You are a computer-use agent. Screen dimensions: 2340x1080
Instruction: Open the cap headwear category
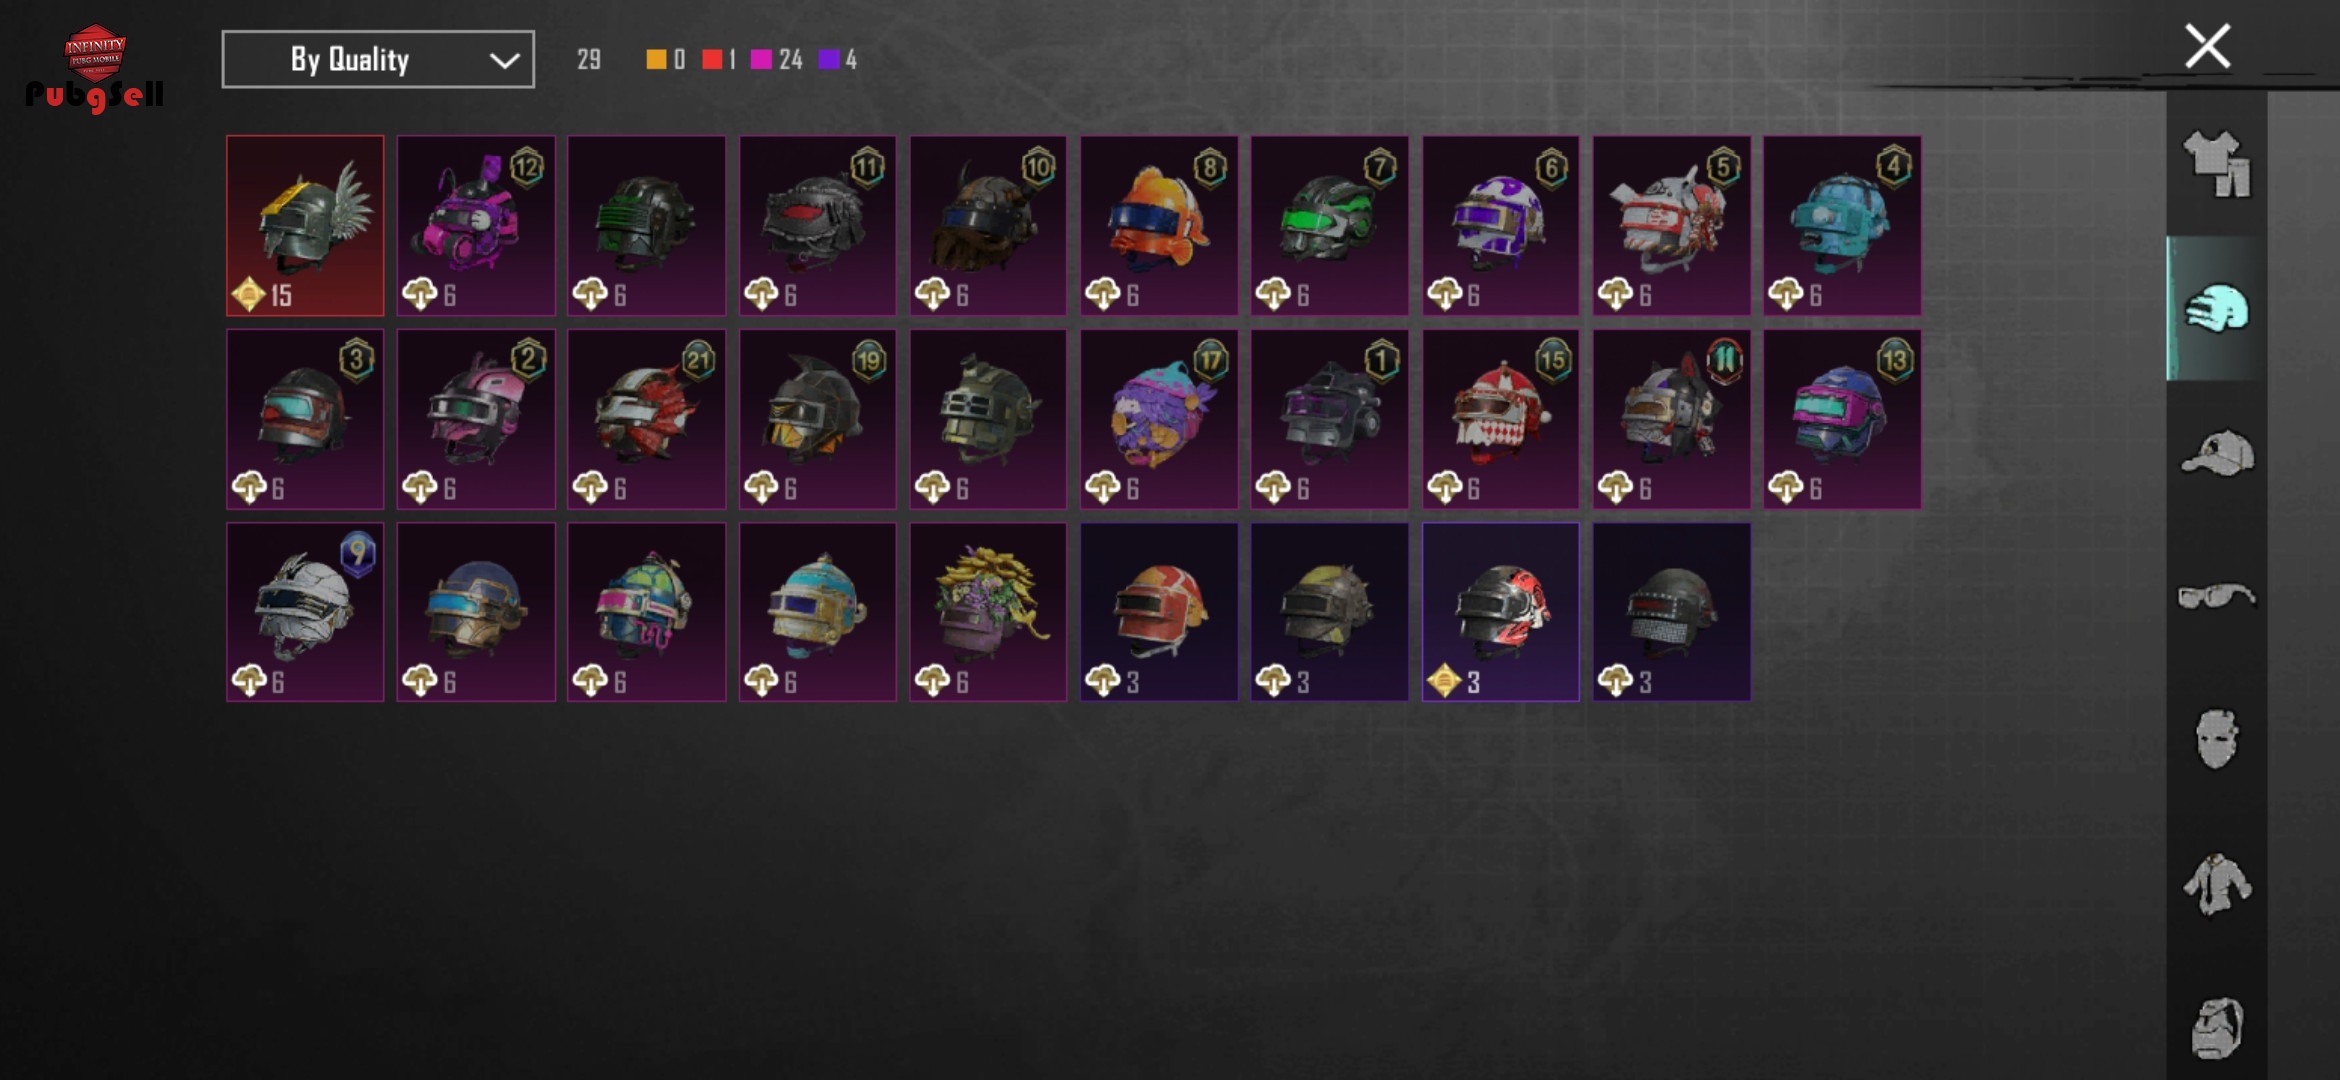(x=2216, y=453)
